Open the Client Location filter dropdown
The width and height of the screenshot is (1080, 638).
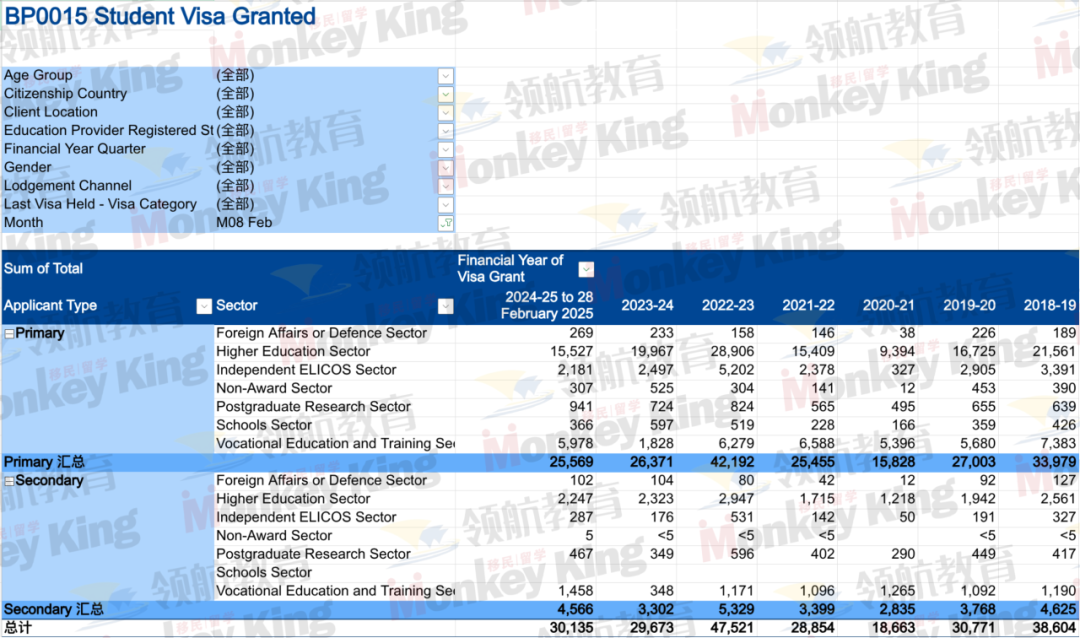coord(446,112)
